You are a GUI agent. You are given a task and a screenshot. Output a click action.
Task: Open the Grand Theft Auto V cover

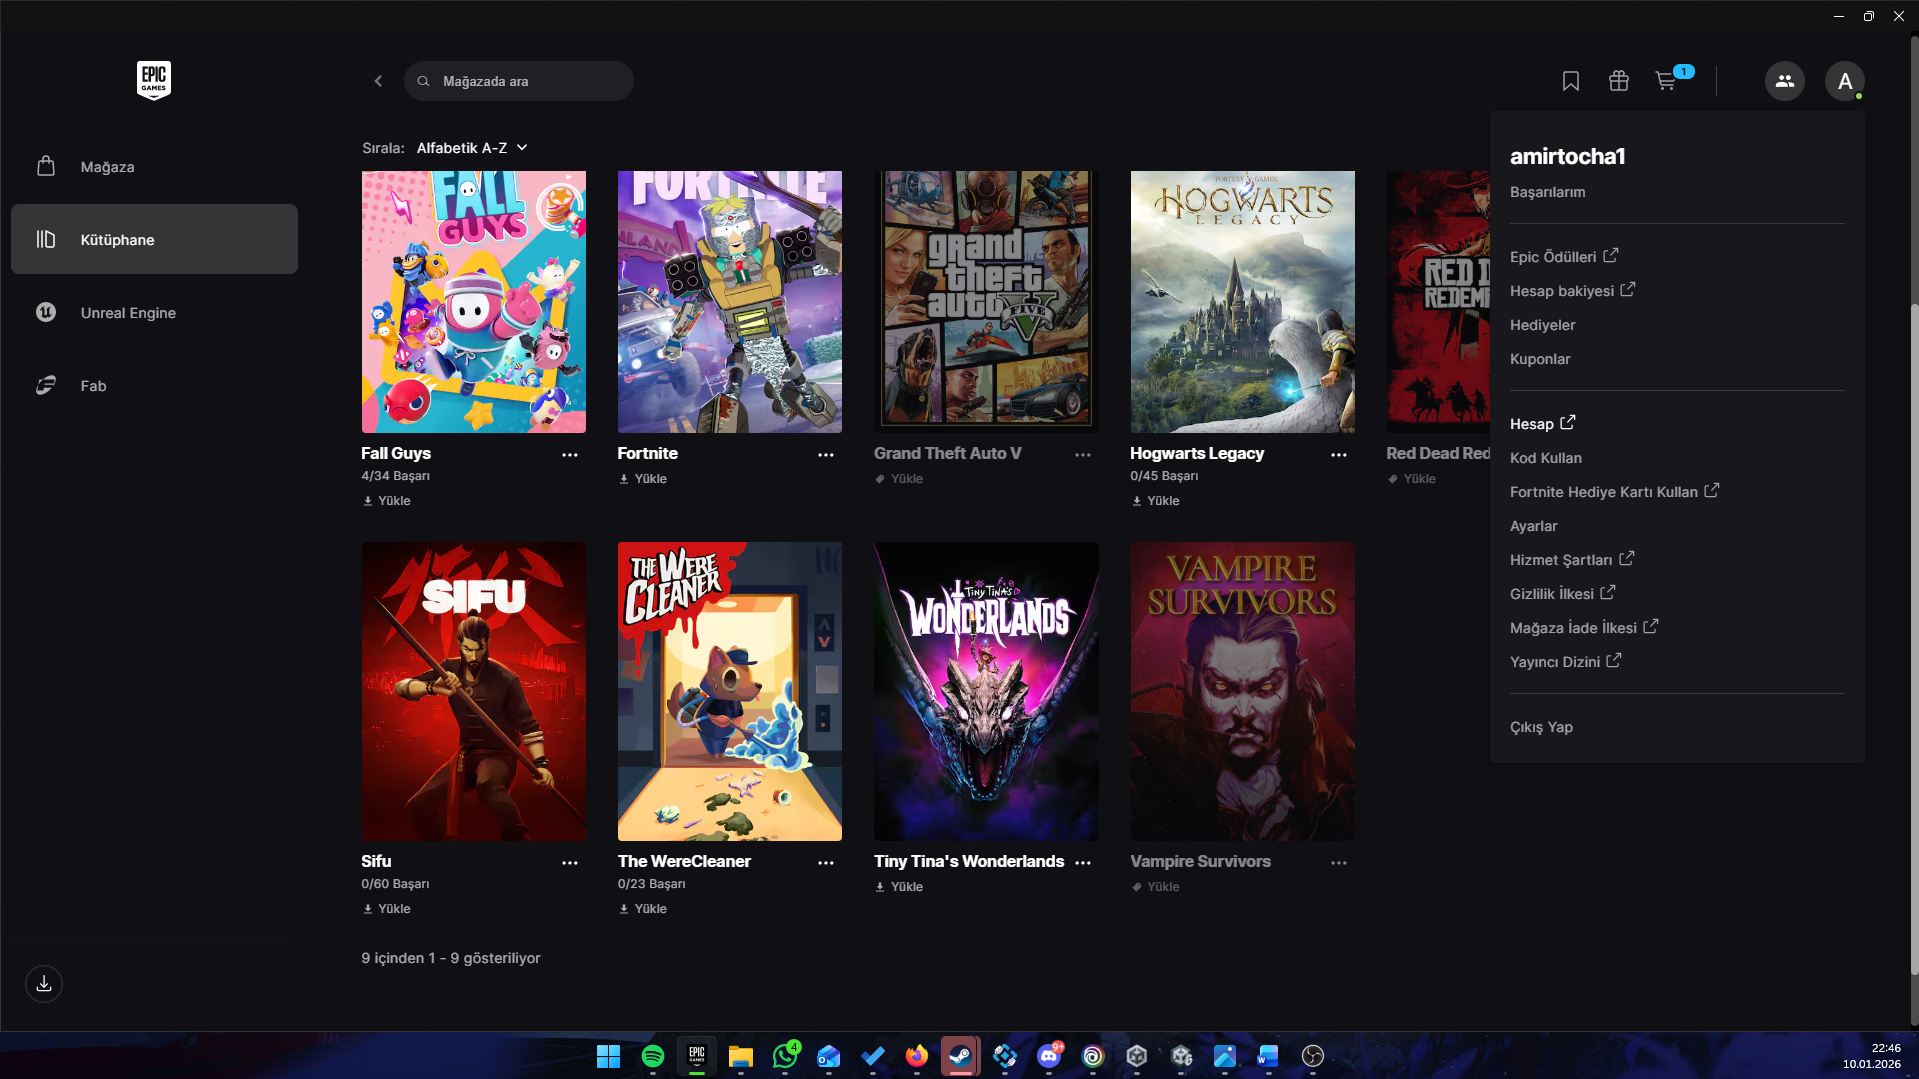(986, 302)
